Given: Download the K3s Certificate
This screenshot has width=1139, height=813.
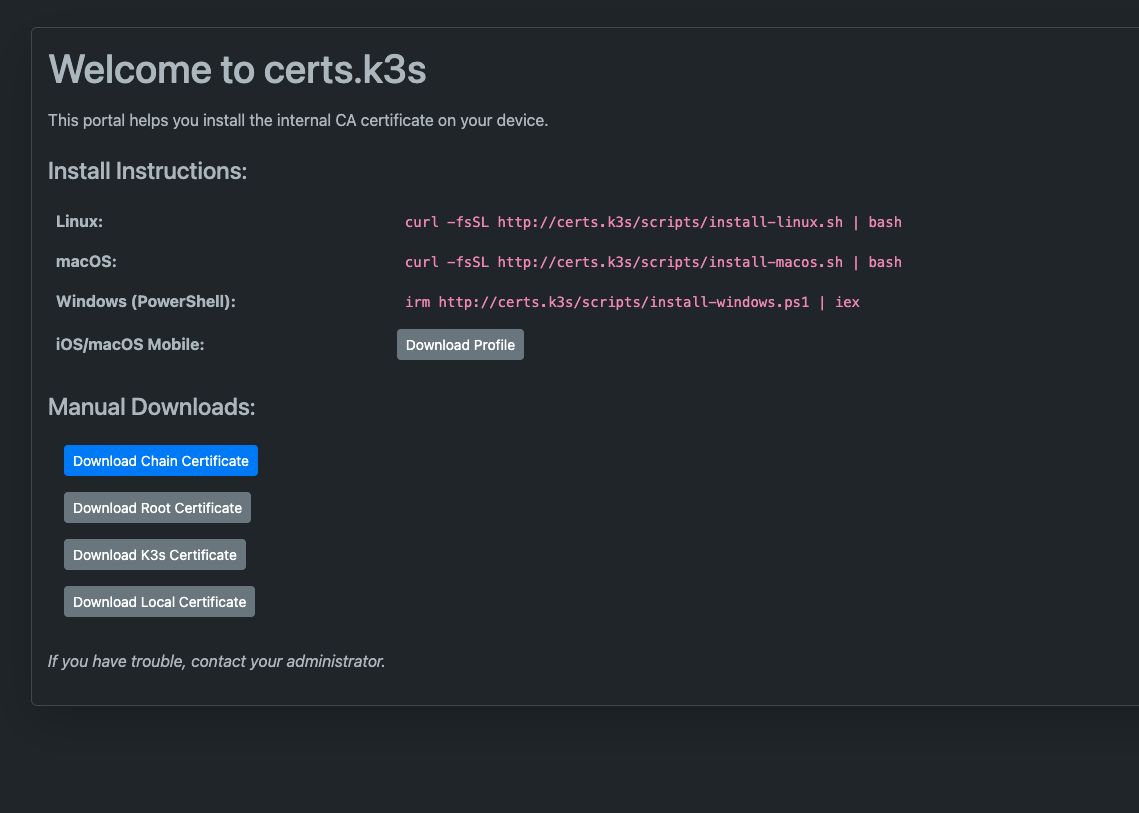Looking at the screenshot, I should pos(155,555).
